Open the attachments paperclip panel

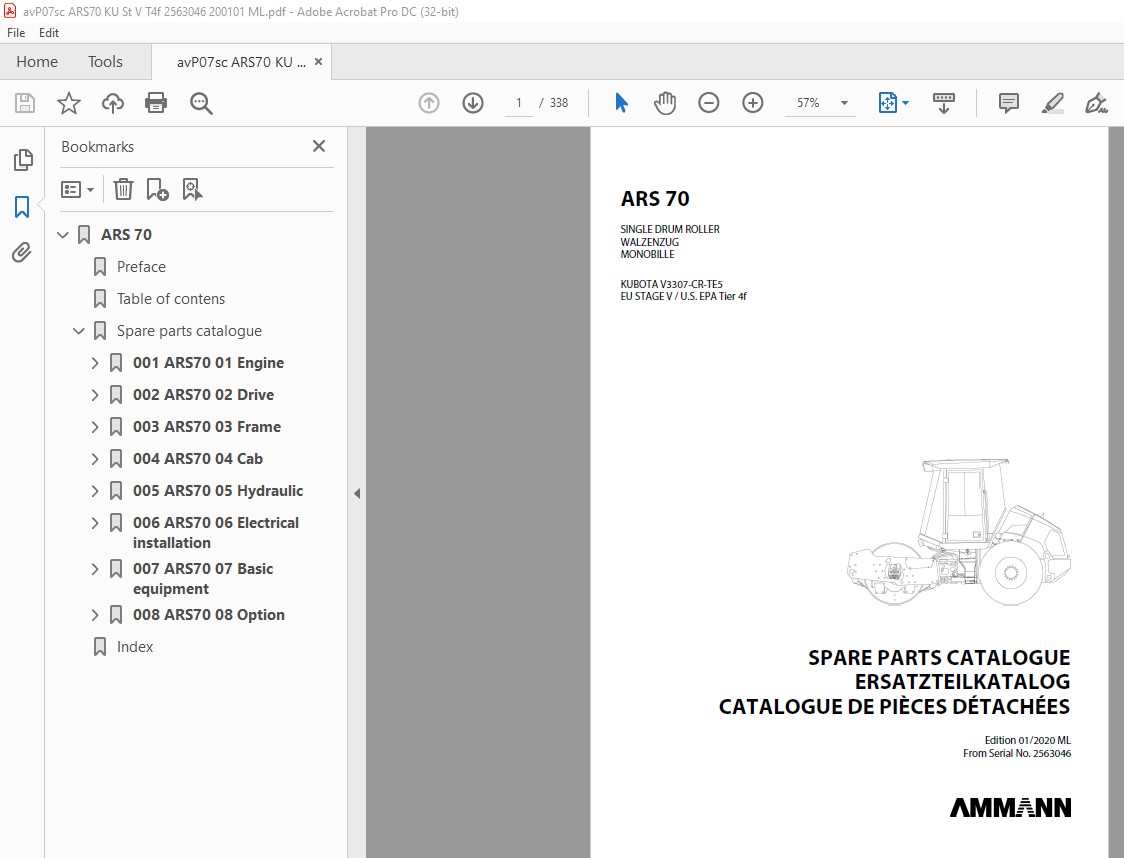click(22, 252)
